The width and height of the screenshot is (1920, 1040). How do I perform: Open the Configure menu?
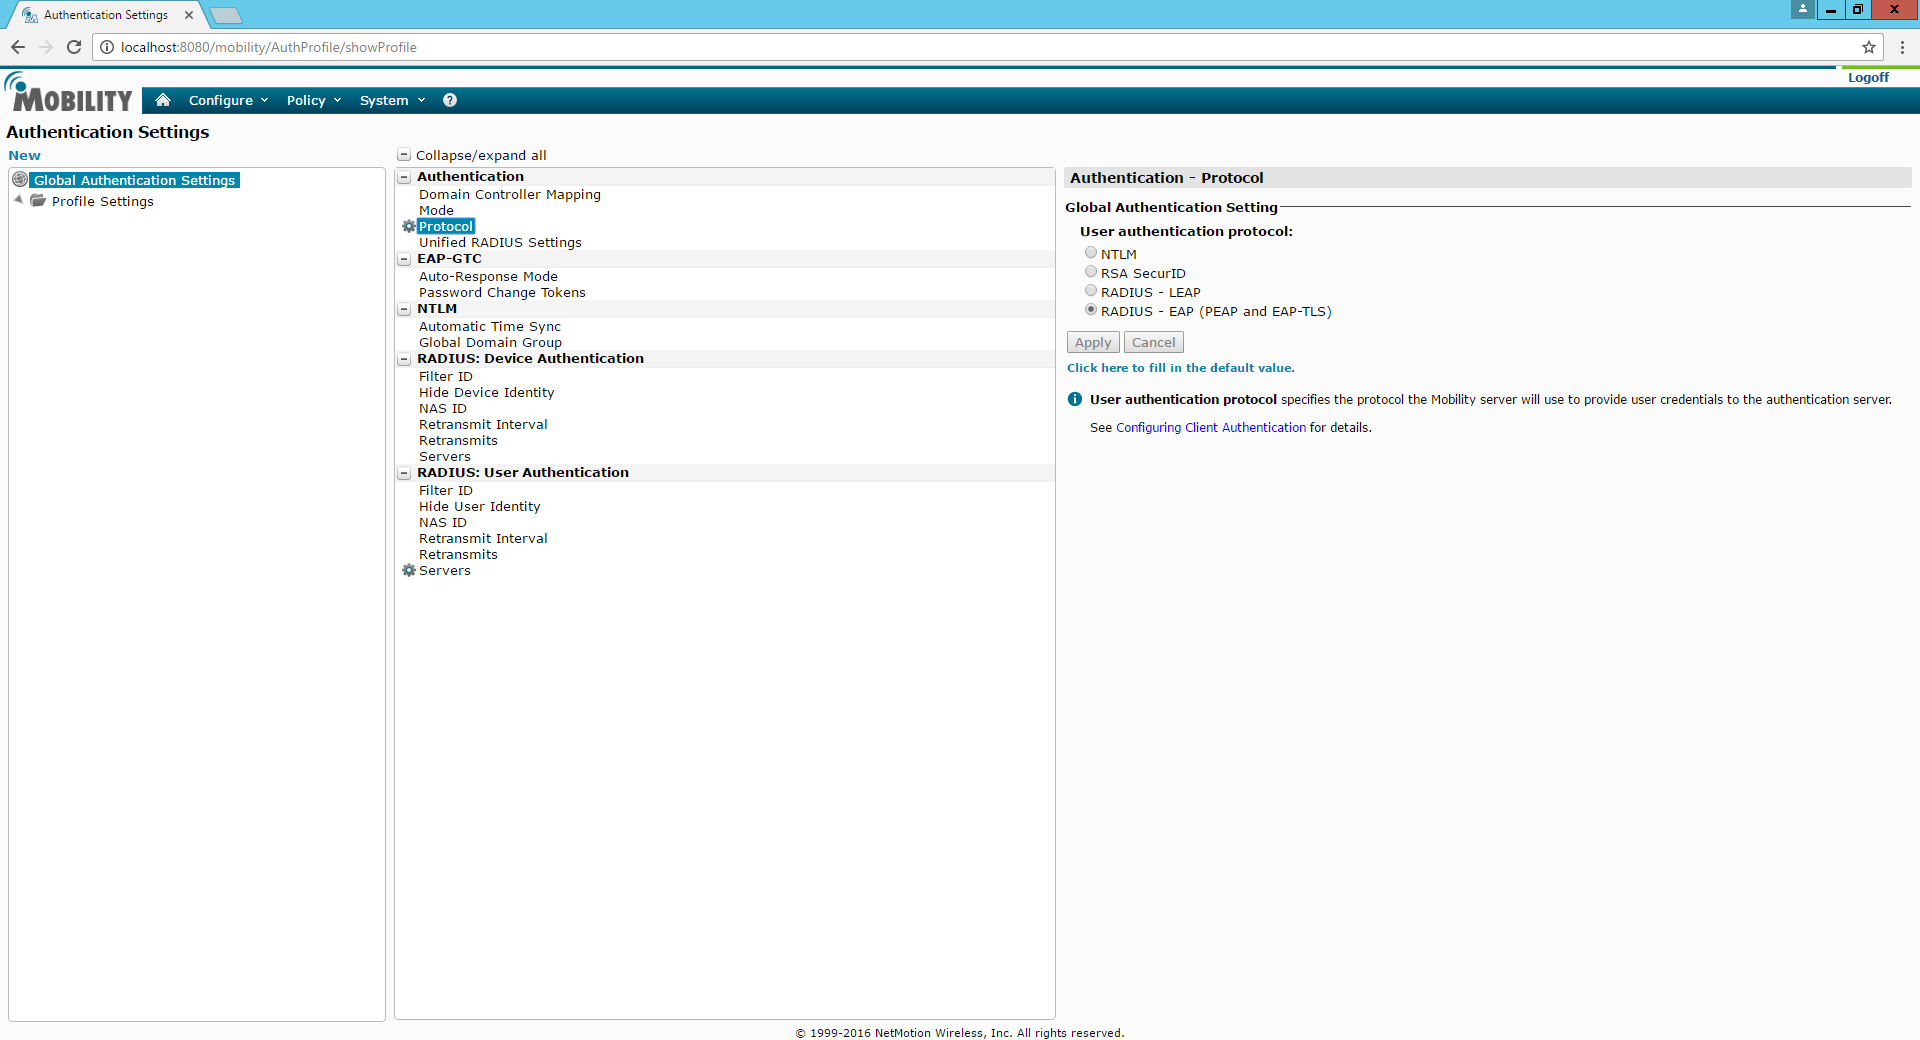[227, 100]
